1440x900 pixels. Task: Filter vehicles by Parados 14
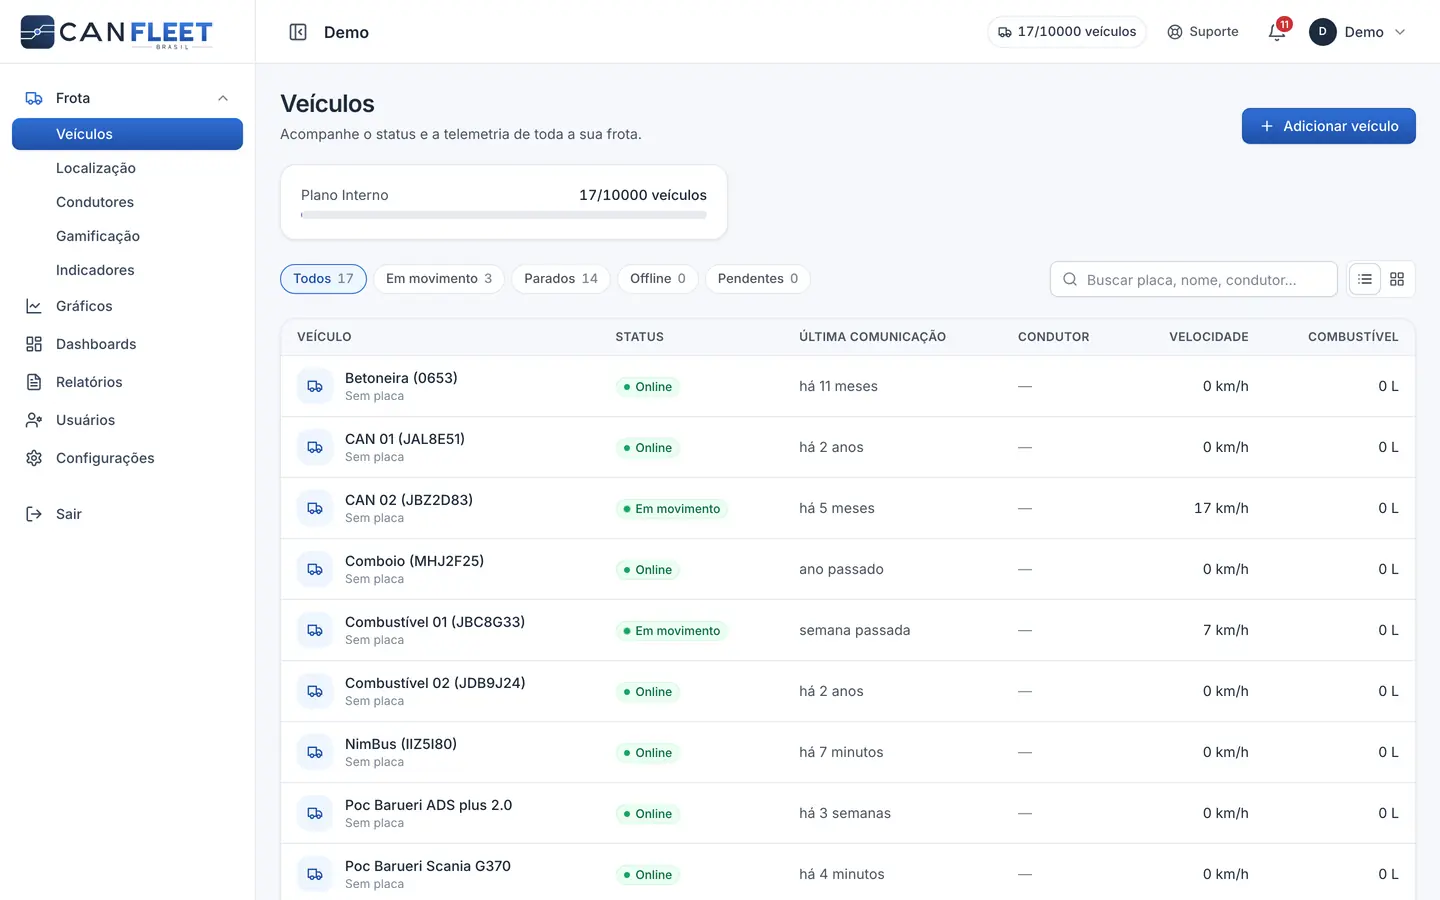tap(561, 279)
